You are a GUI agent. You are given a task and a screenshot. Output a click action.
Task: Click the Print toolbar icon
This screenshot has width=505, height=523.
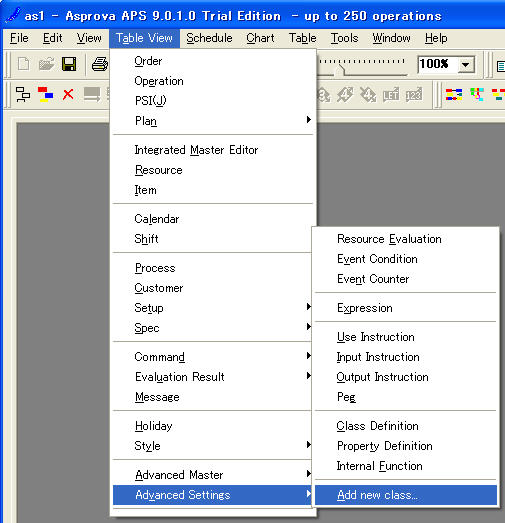click(x=100, y=64)
